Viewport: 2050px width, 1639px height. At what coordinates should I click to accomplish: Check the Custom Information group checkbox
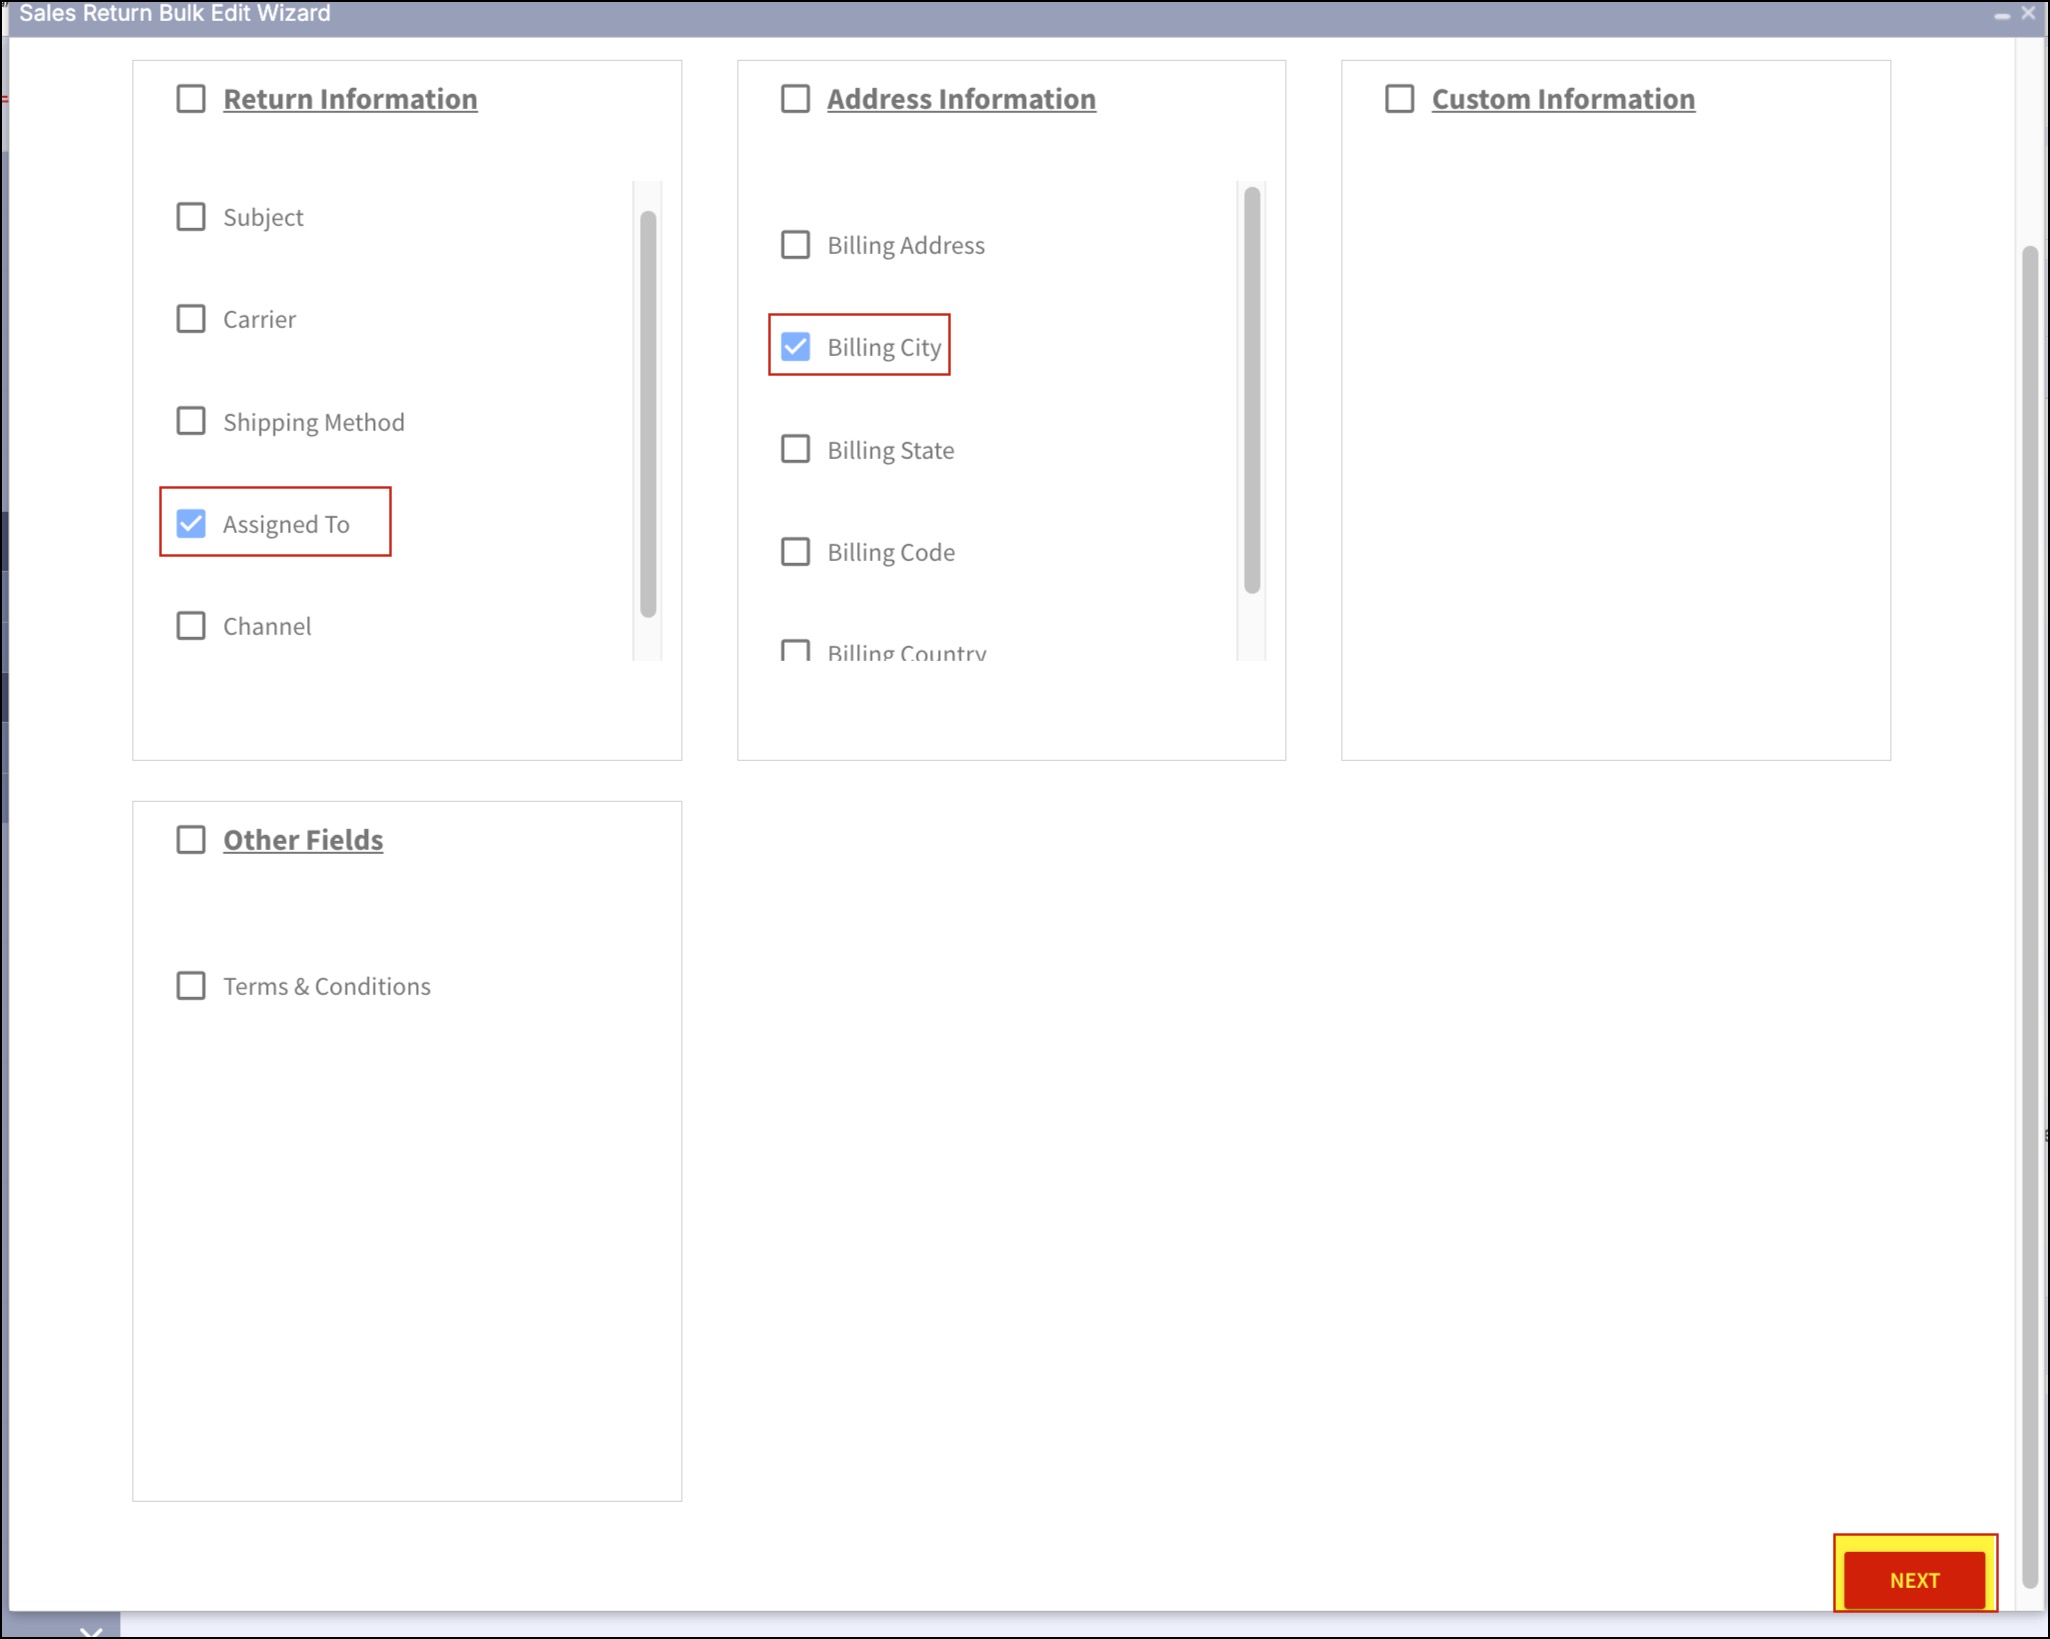[x=1399, y=99]
